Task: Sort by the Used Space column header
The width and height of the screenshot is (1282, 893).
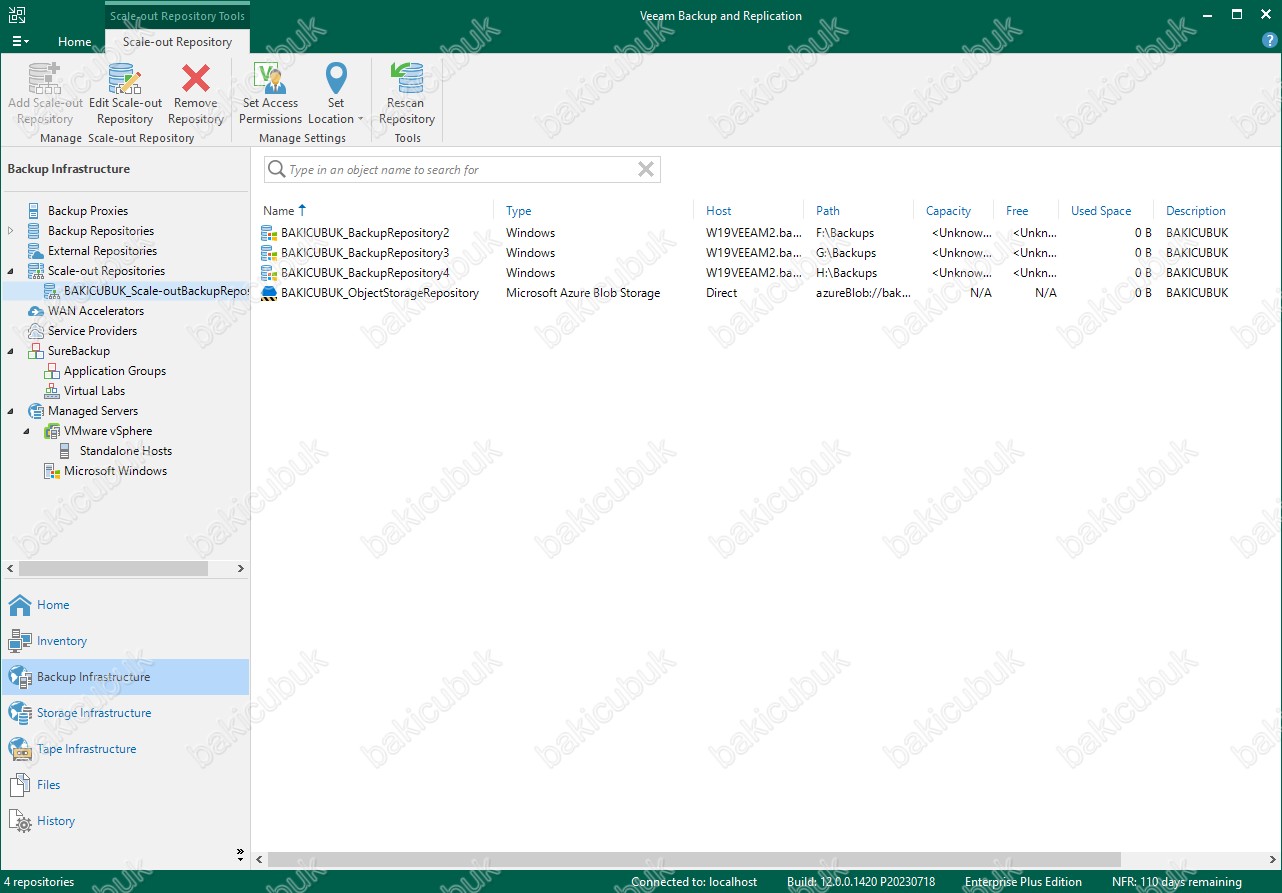Action: click(1101, 211)
